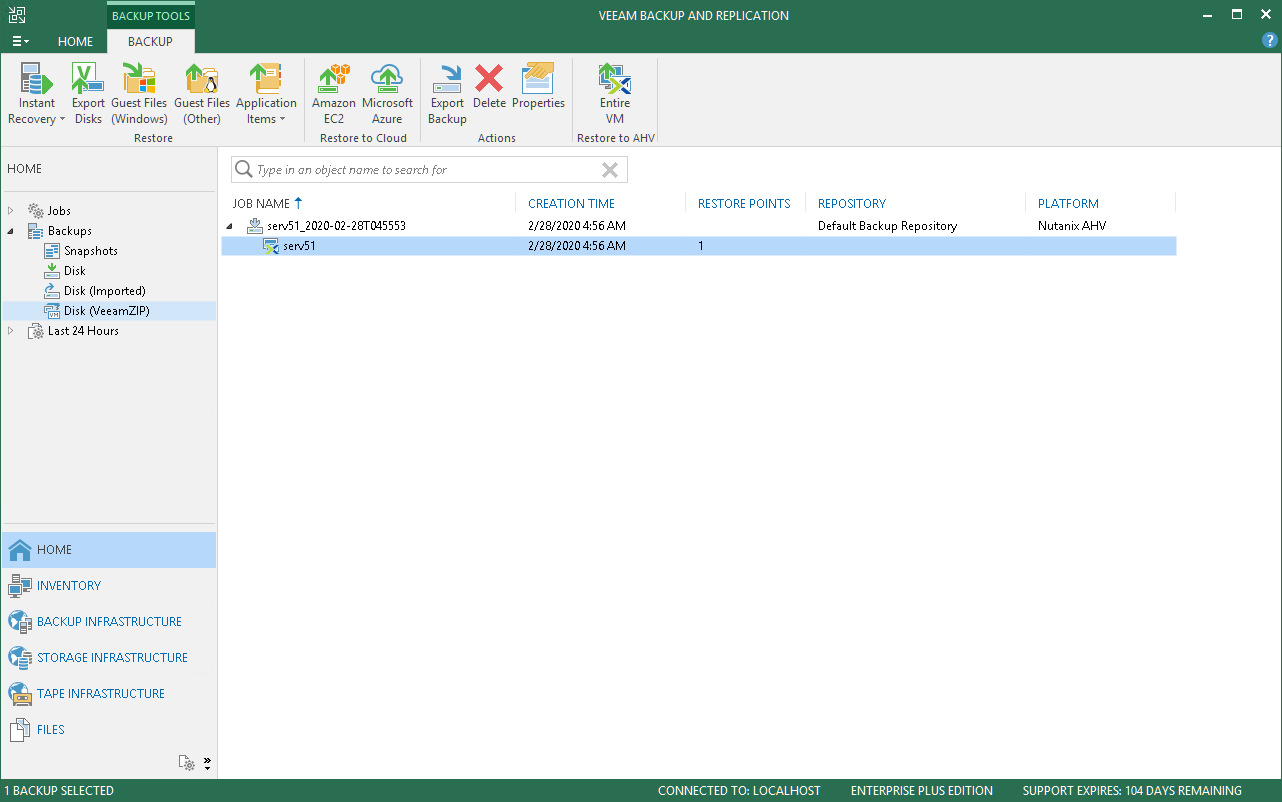Select Snapshots under Backups
The image size is (1282, 802).
pos(90,251)
